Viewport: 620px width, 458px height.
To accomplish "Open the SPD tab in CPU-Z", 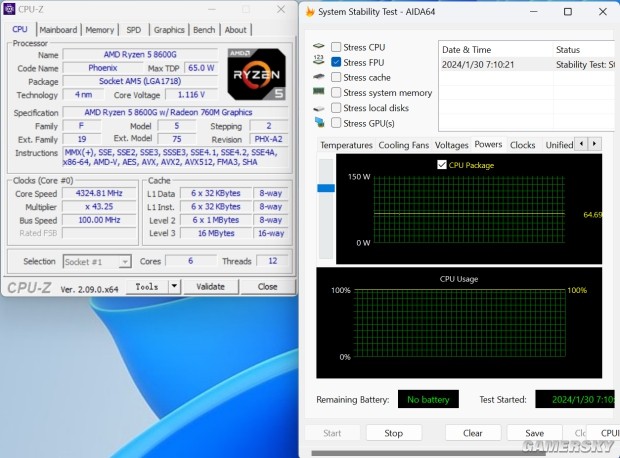I will (134, 30).
